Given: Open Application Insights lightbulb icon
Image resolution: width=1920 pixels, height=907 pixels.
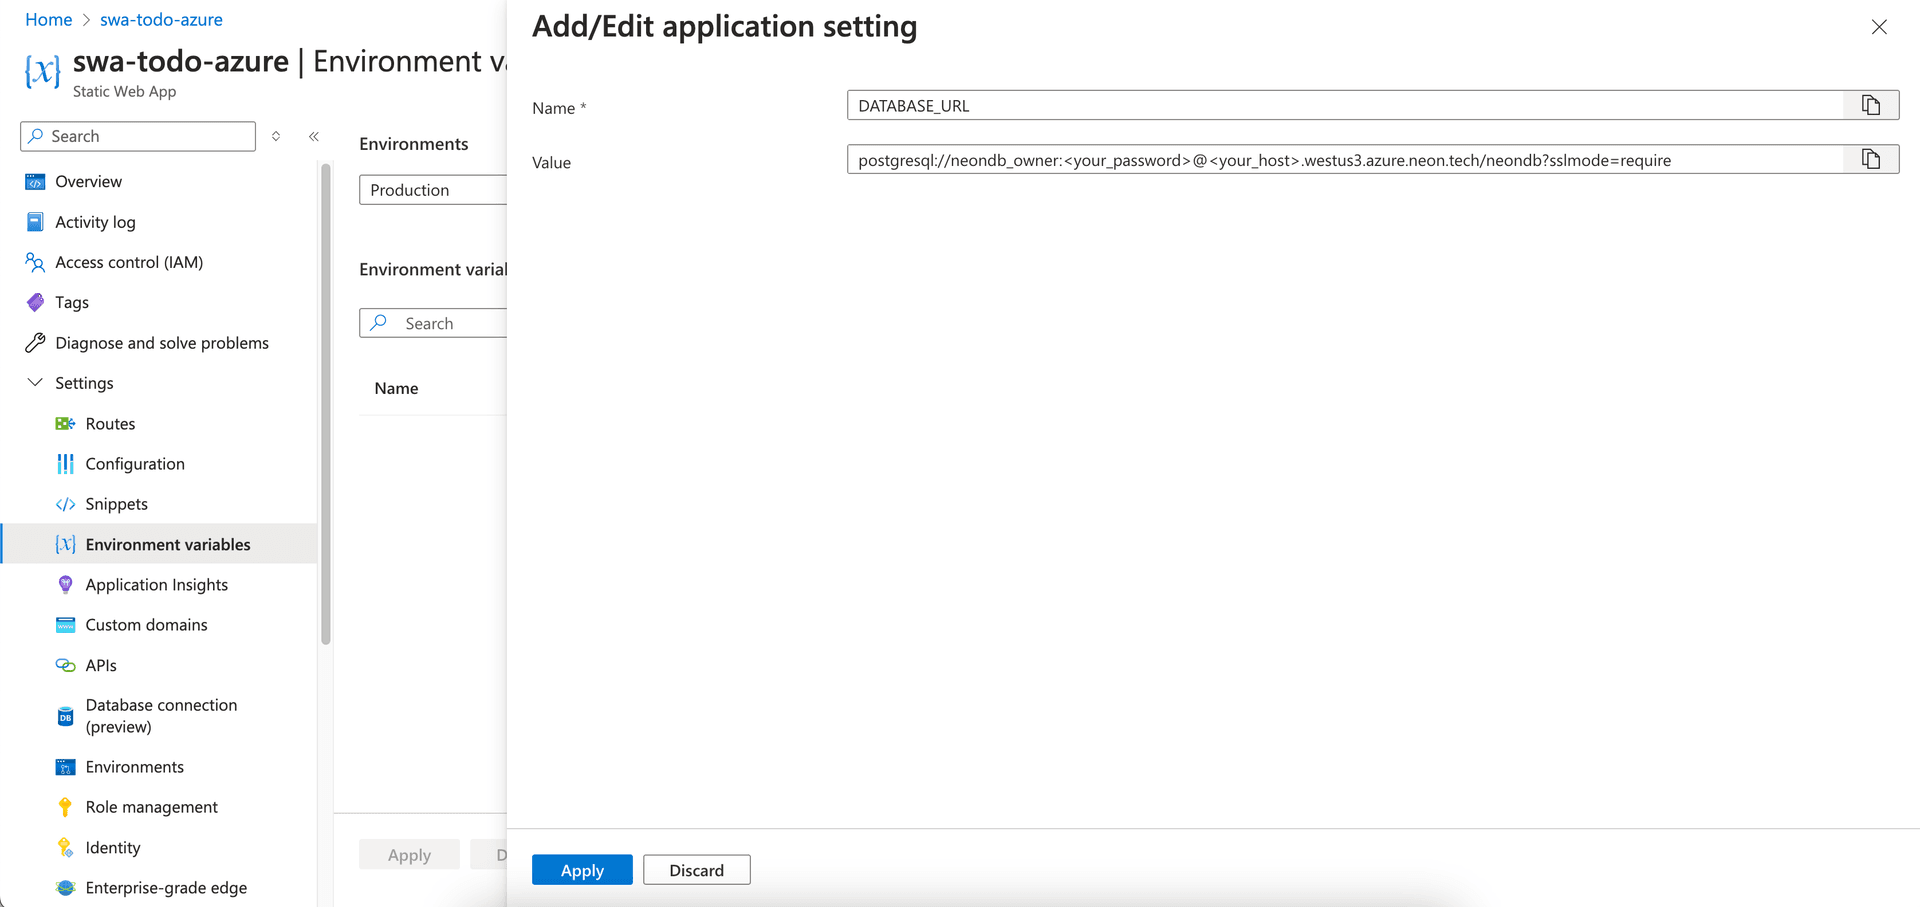Looking at the screenshot, I should [65, 585].
